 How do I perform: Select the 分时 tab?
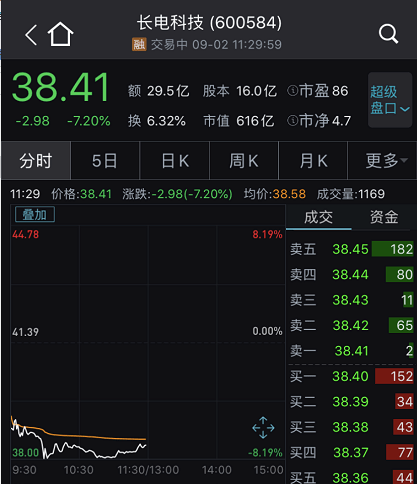36,161
